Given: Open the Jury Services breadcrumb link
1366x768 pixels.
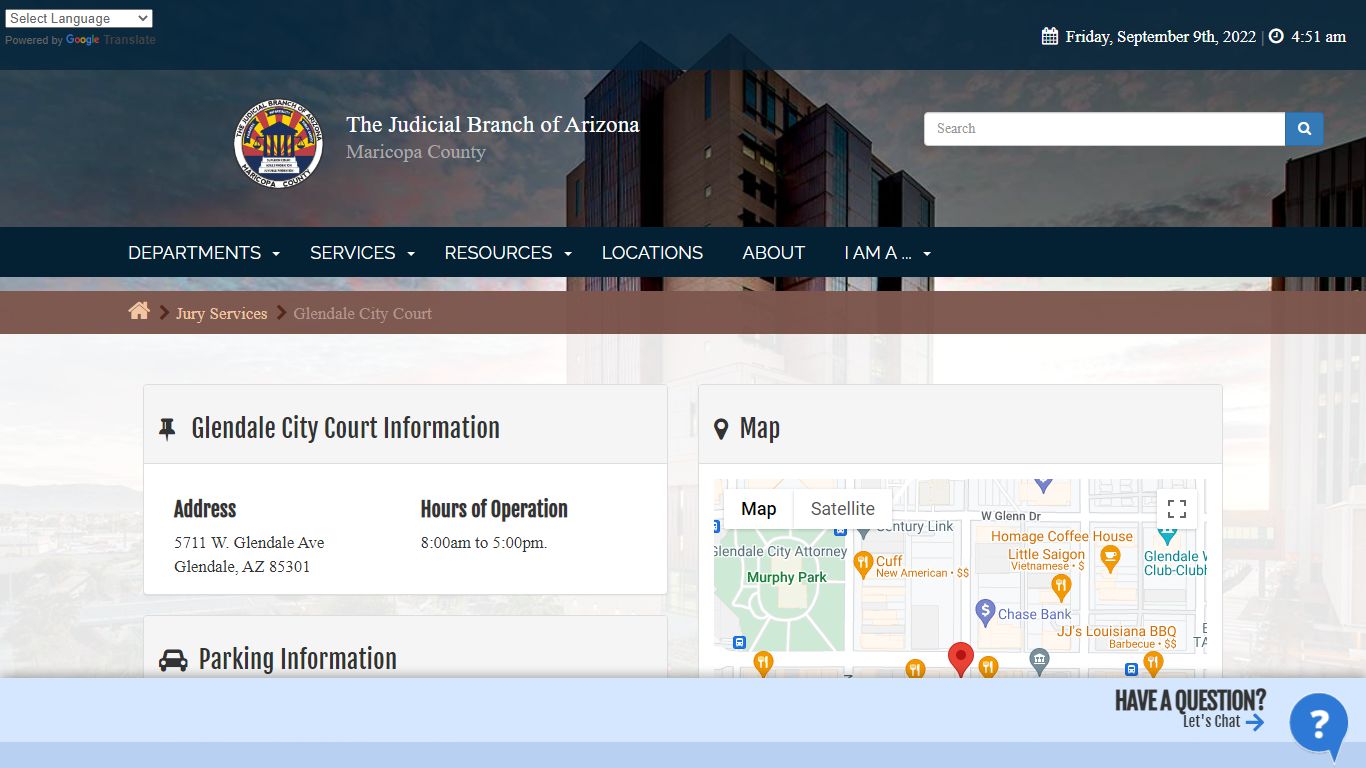Looking at the screenshot, I should [x=222, y=313].
